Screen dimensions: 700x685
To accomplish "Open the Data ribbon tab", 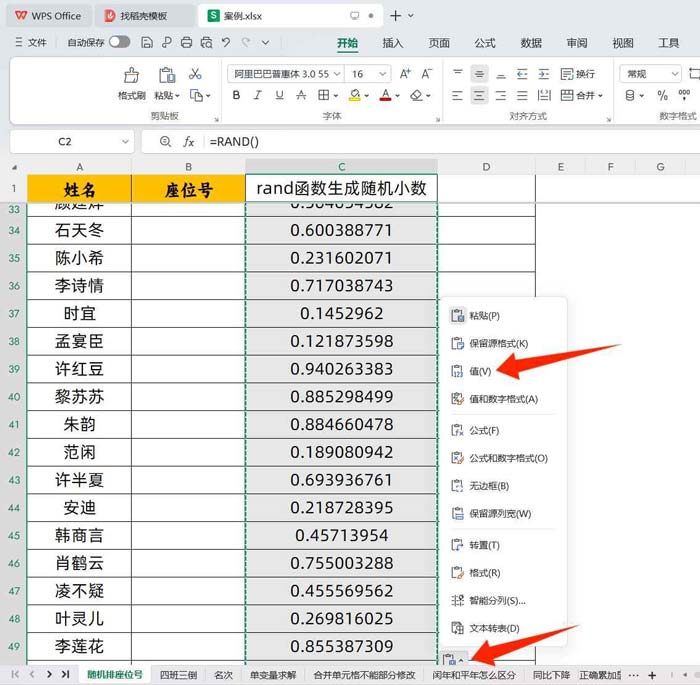I will [531, 43].
